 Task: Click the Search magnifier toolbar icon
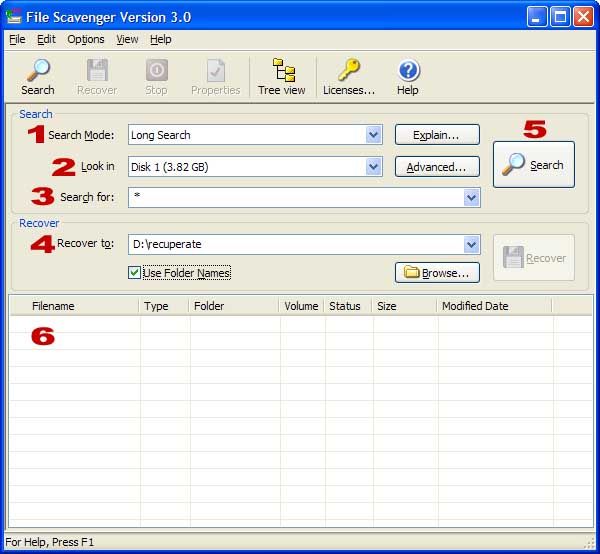(x=38, y=70)
